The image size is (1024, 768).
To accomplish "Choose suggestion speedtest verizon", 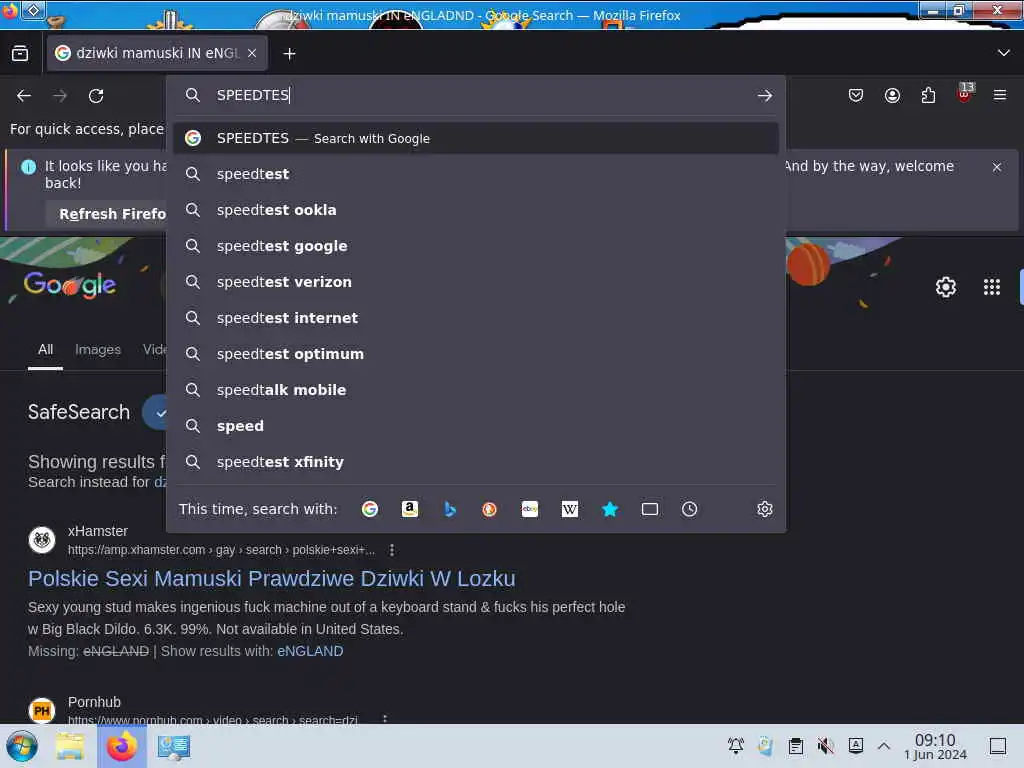I will [x=475, y=281].
